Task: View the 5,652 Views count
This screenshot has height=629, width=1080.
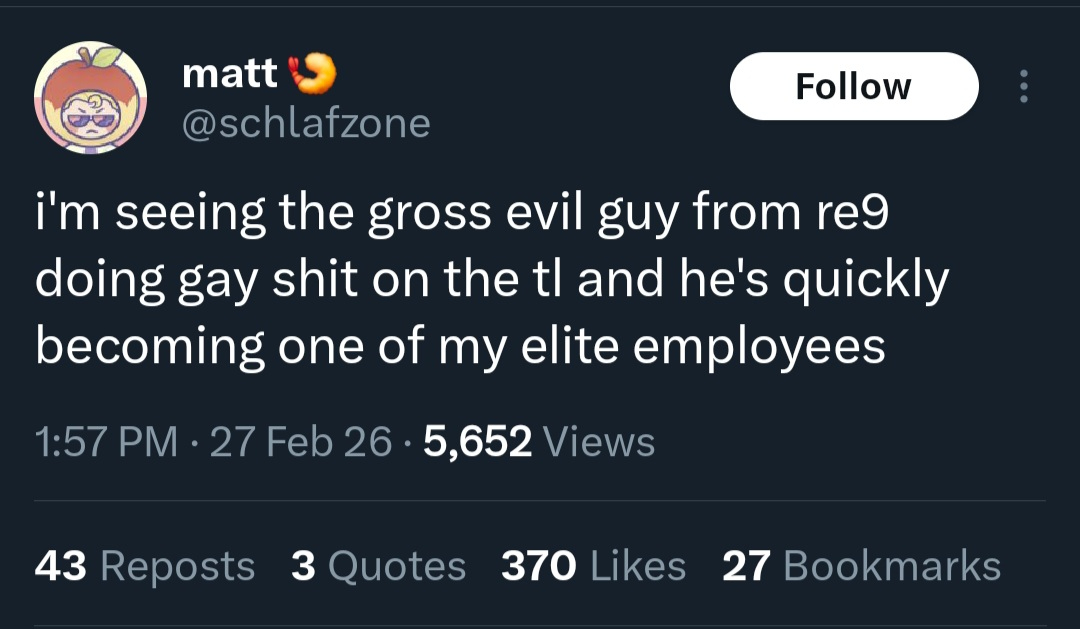Action: [x=540, y=441]
